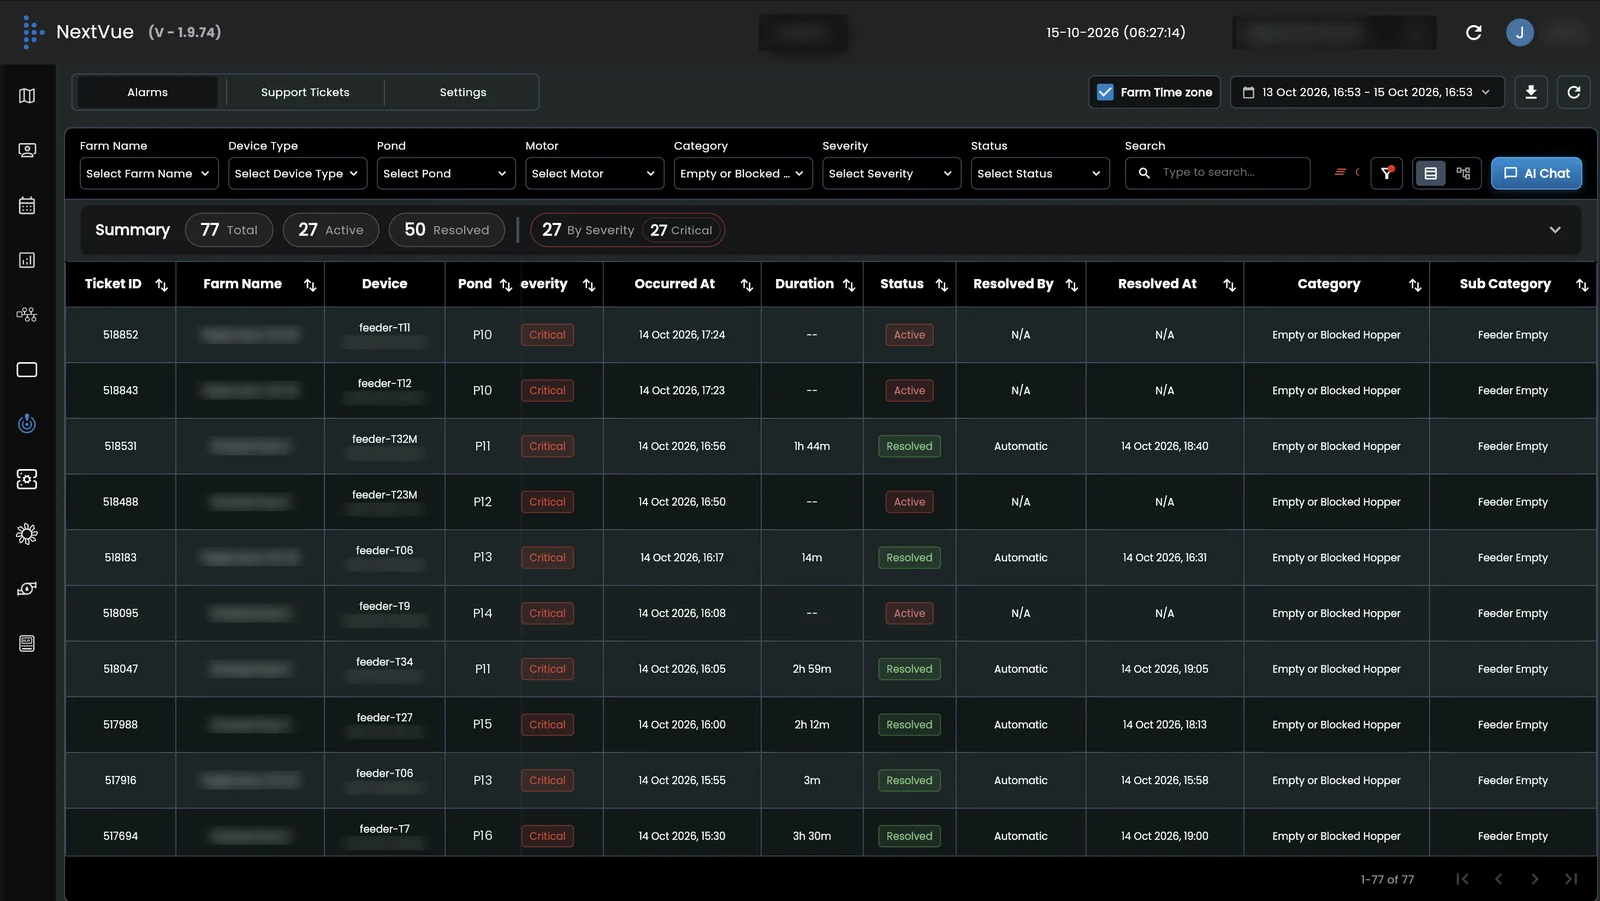Go to next page arrow
The height and width of the screenshot is (901, 1600).
tap(1535, 879)
